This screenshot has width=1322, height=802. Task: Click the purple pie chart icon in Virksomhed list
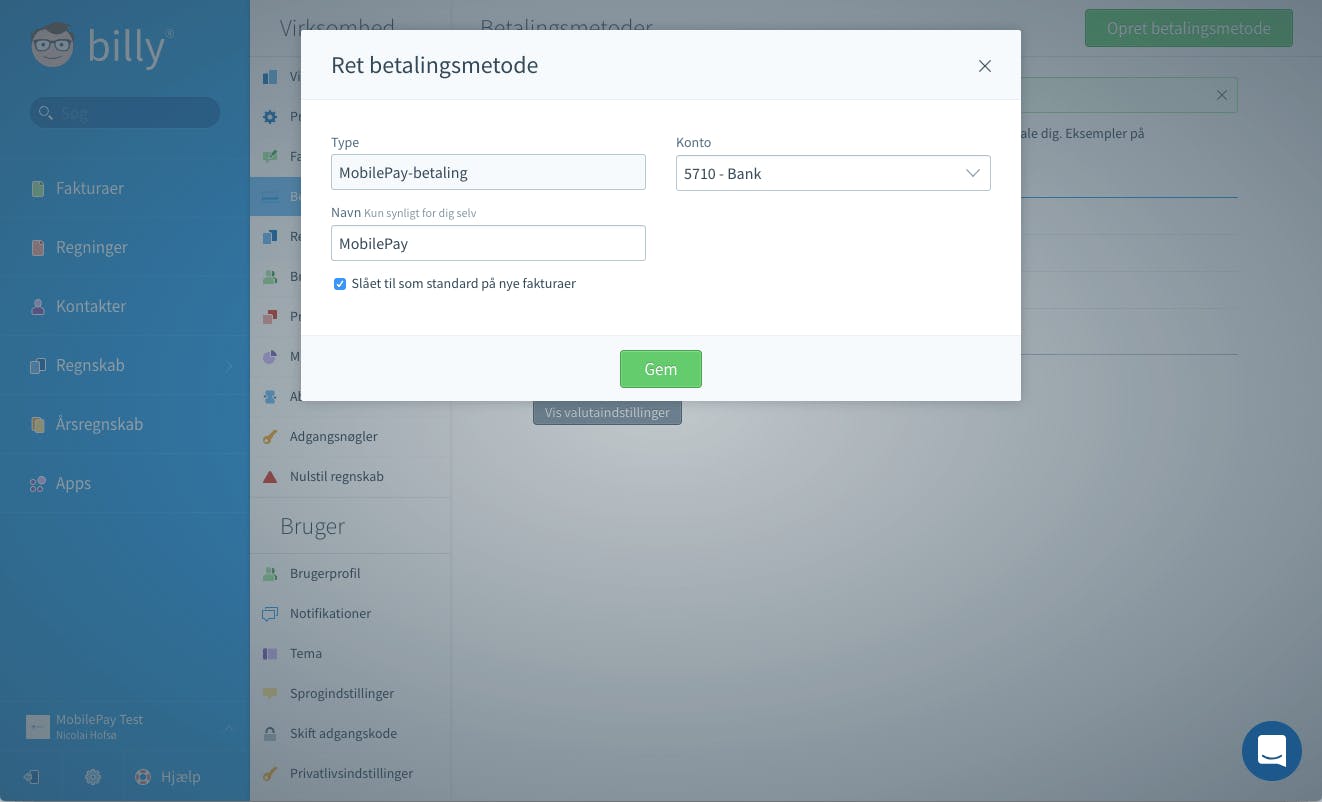(270, 356)
